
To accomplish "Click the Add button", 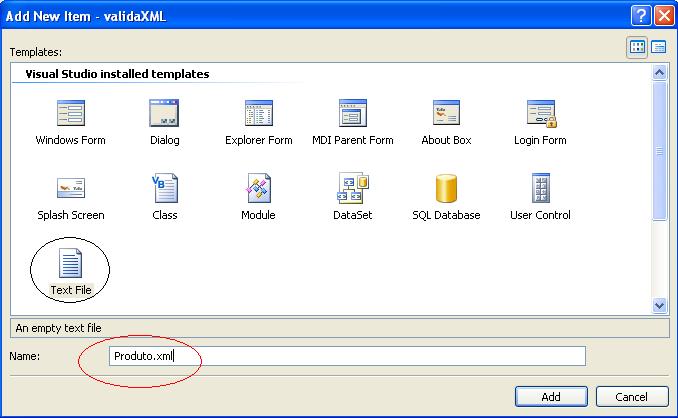I will [551, 396].
